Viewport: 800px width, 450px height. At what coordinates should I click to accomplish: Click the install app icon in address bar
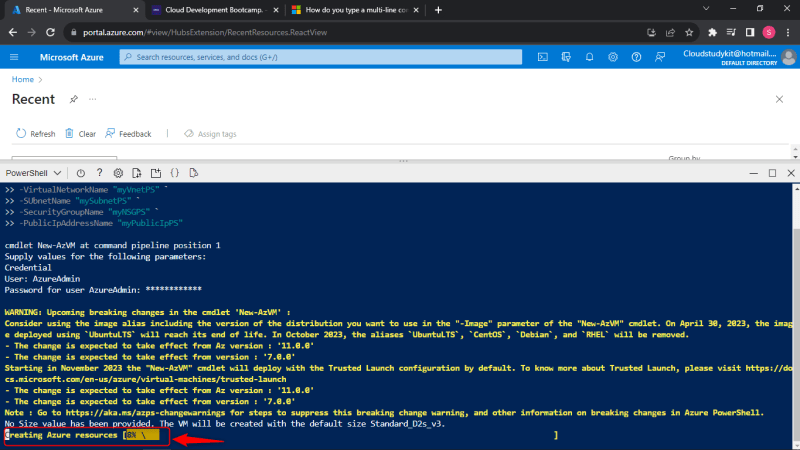click(x=652, y=32)
